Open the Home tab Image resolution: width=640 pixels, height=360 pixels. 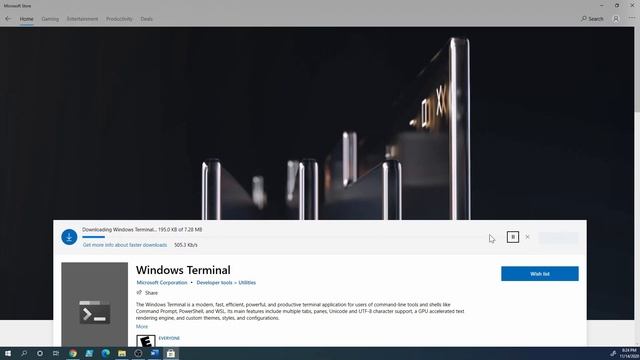tap(27, 19)
